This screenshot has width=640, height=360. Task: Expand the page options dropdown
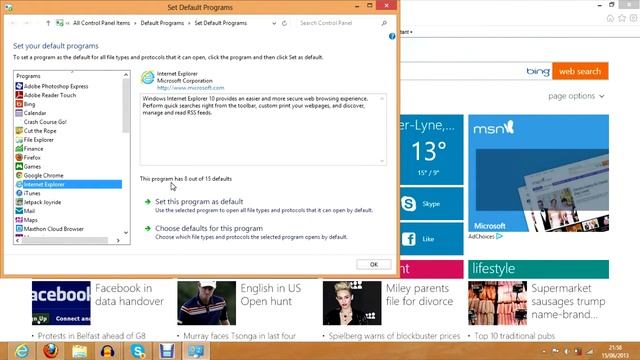coord(576,96)
